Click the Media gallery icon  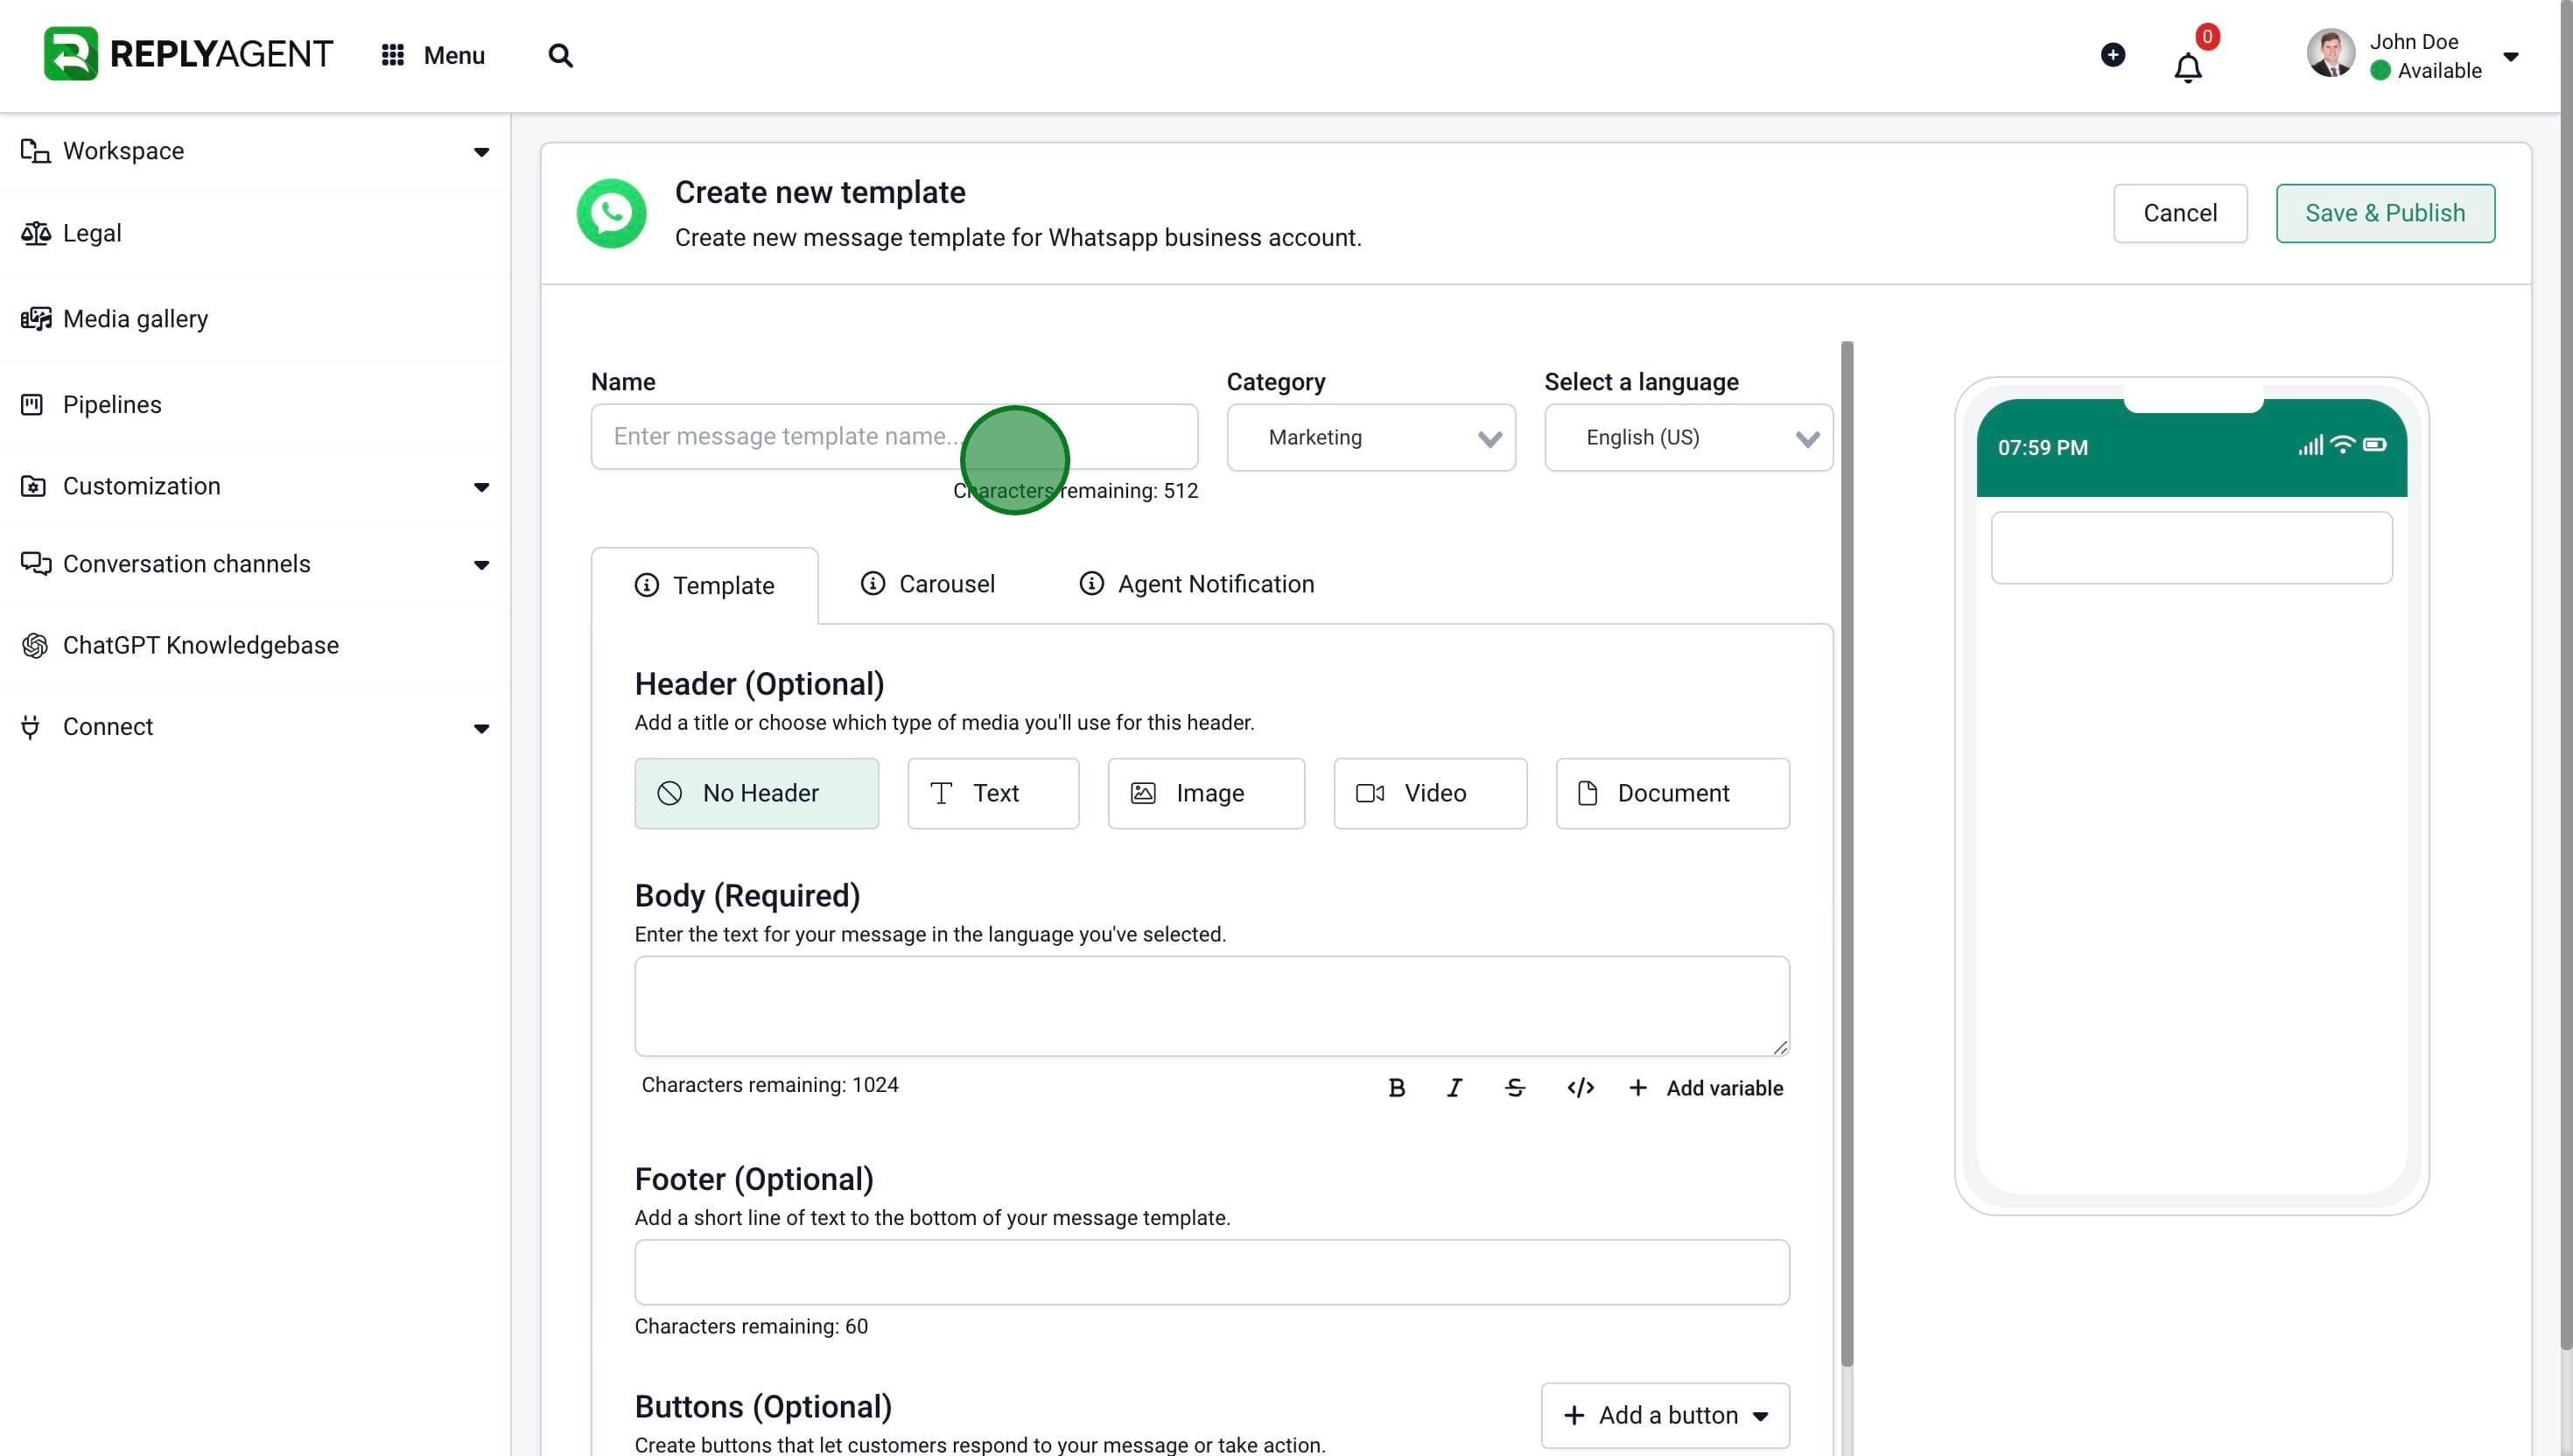(35, 319)
